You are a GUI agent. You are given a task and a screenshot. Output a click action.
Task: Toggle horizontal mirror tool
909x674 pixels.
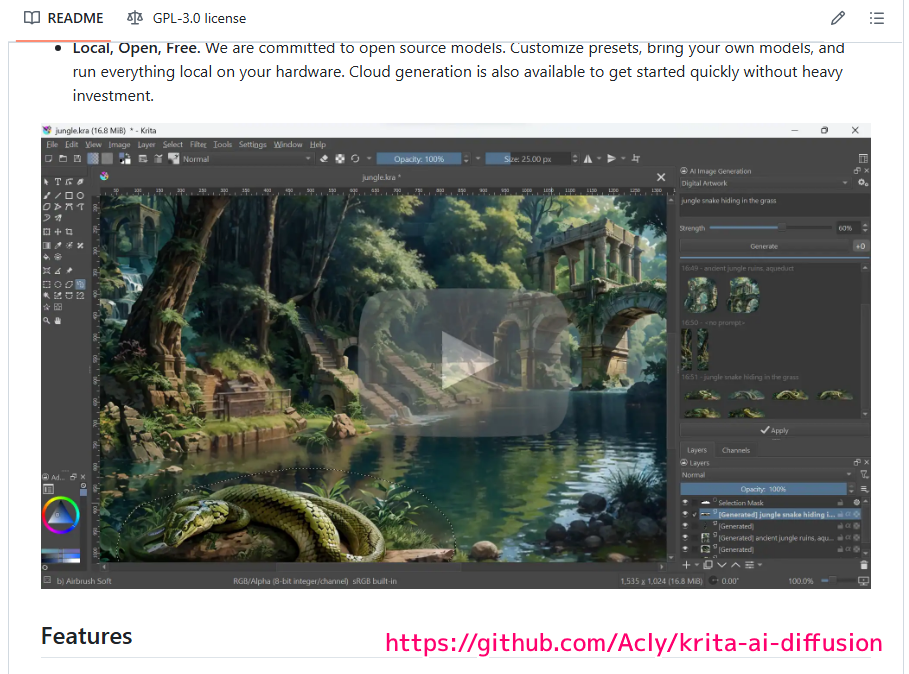tap(588, 159)
